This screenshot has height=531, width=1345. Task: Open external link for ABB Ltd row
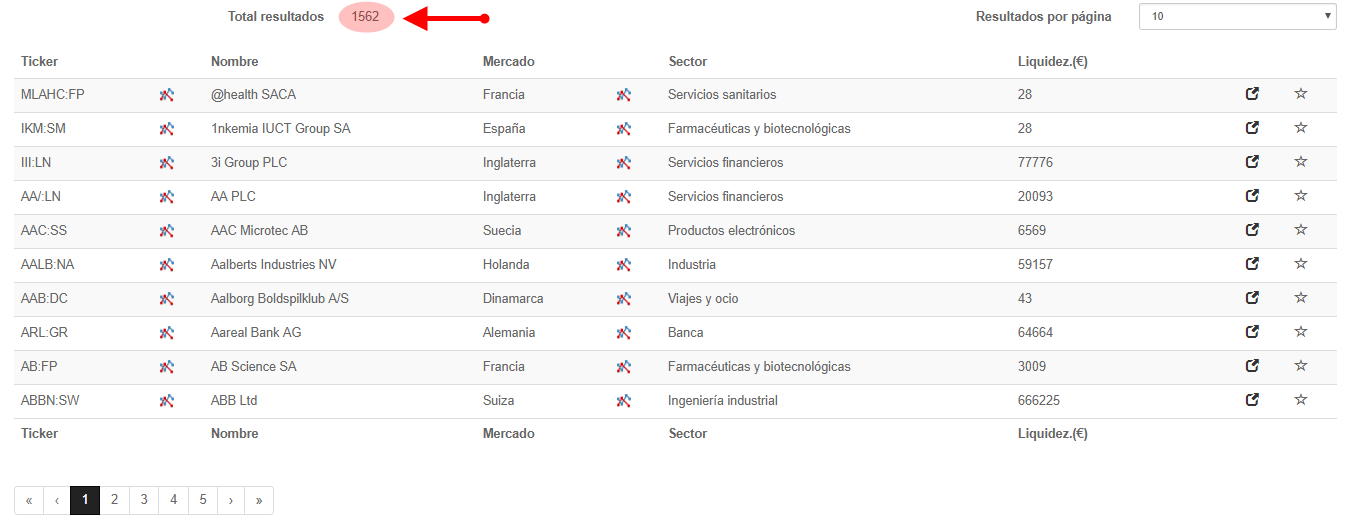pyautogui.click(x=1252, y=400)
